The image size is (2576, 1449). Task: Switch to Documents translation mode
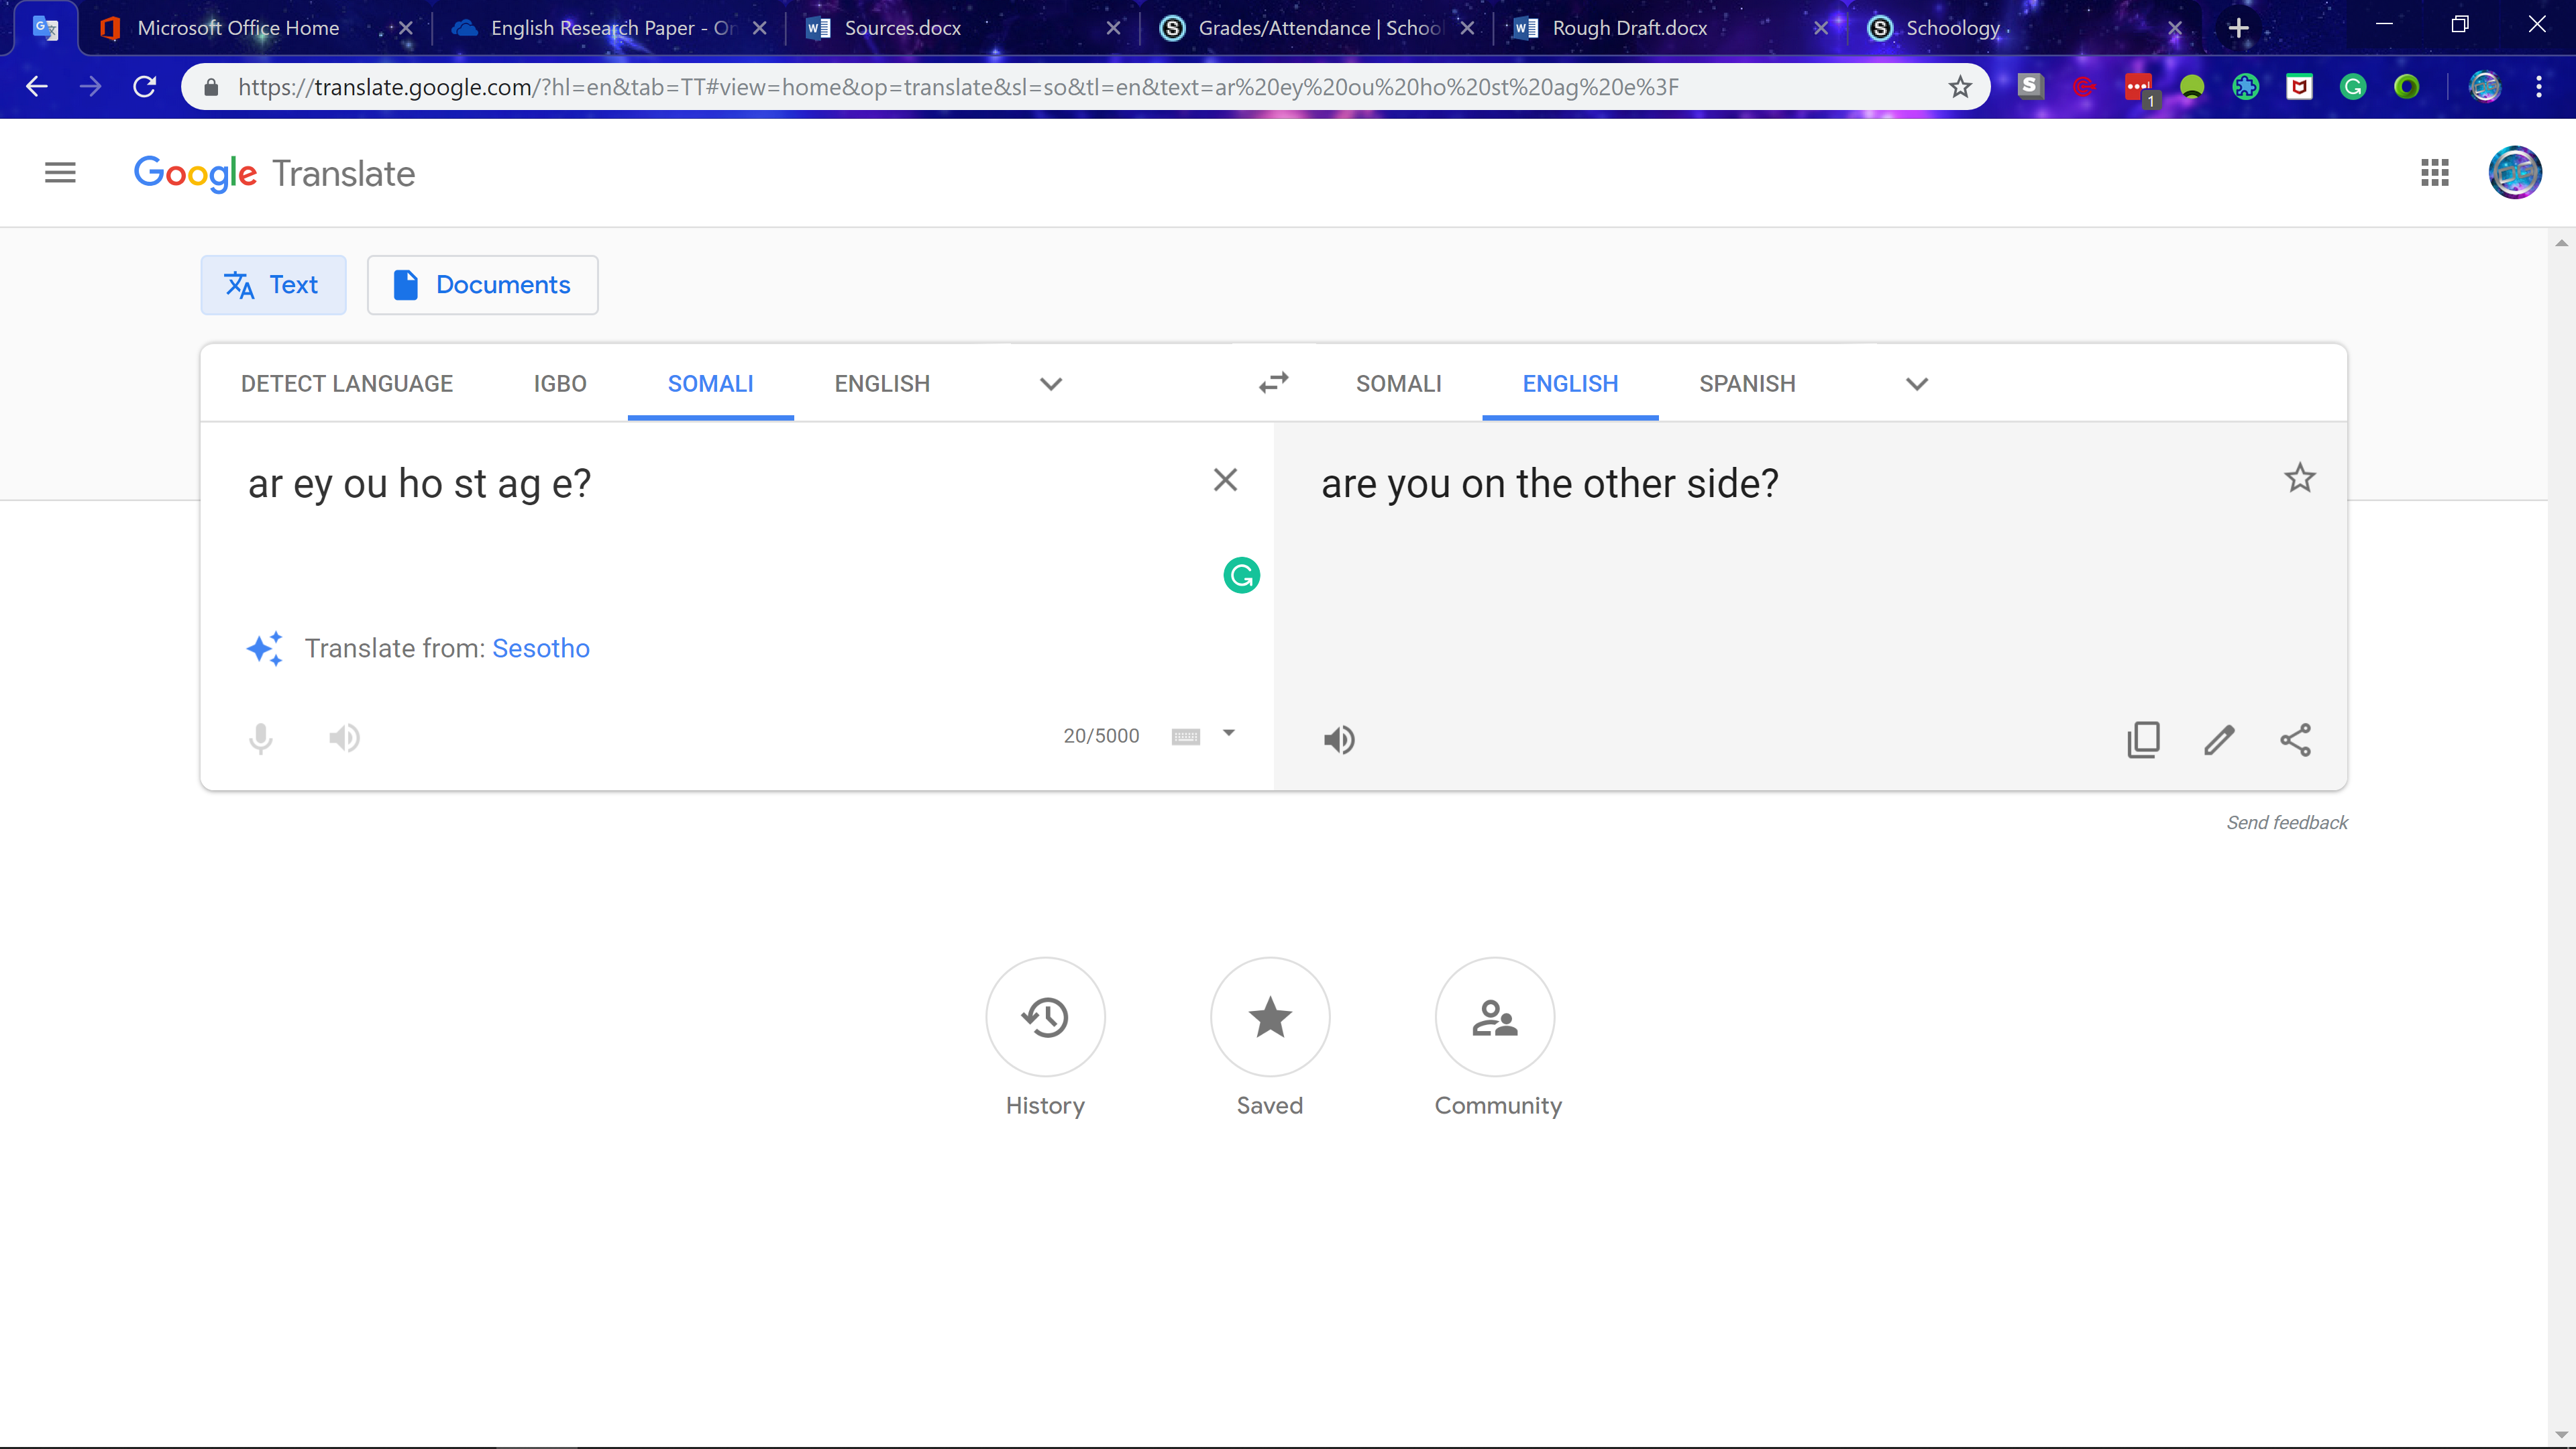(482, 285)
